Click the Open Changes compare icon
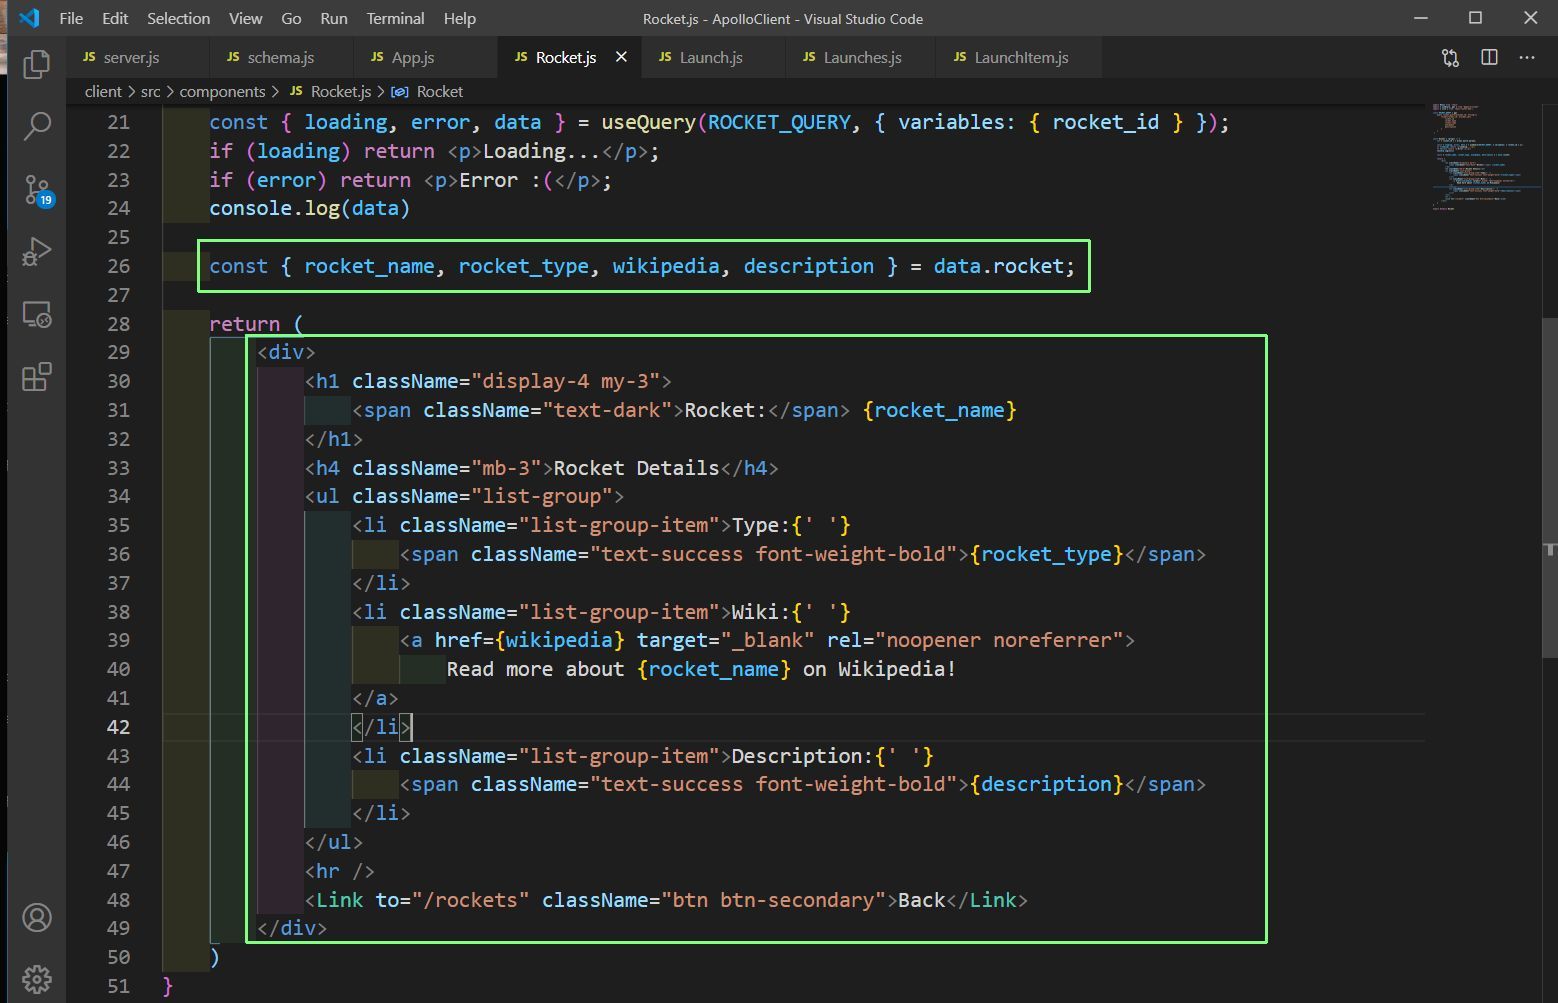Screen dimensions: 1558x1003 [1450, 58]
